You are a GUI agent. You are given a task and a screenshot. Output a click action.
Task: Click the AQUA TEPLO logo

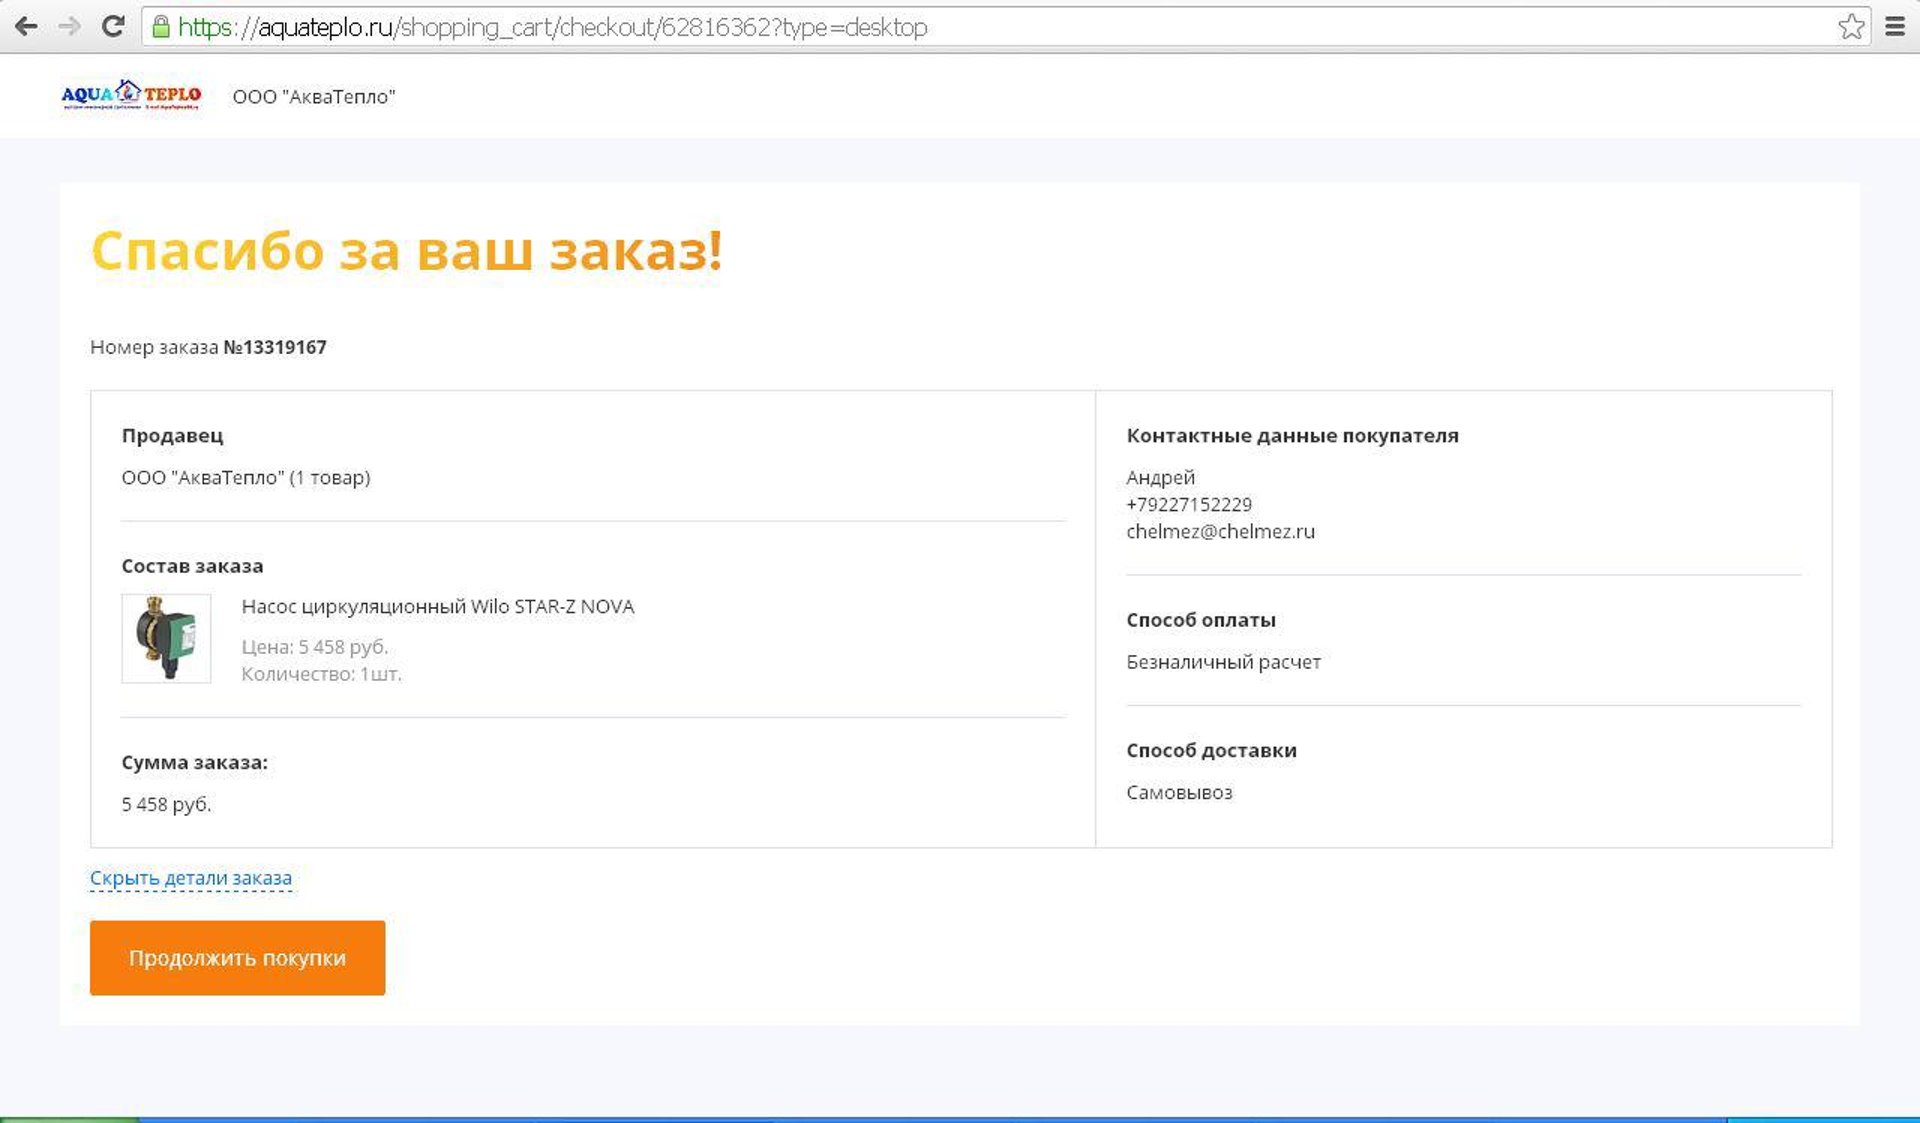pyautogui.click(x=131, y=95)
